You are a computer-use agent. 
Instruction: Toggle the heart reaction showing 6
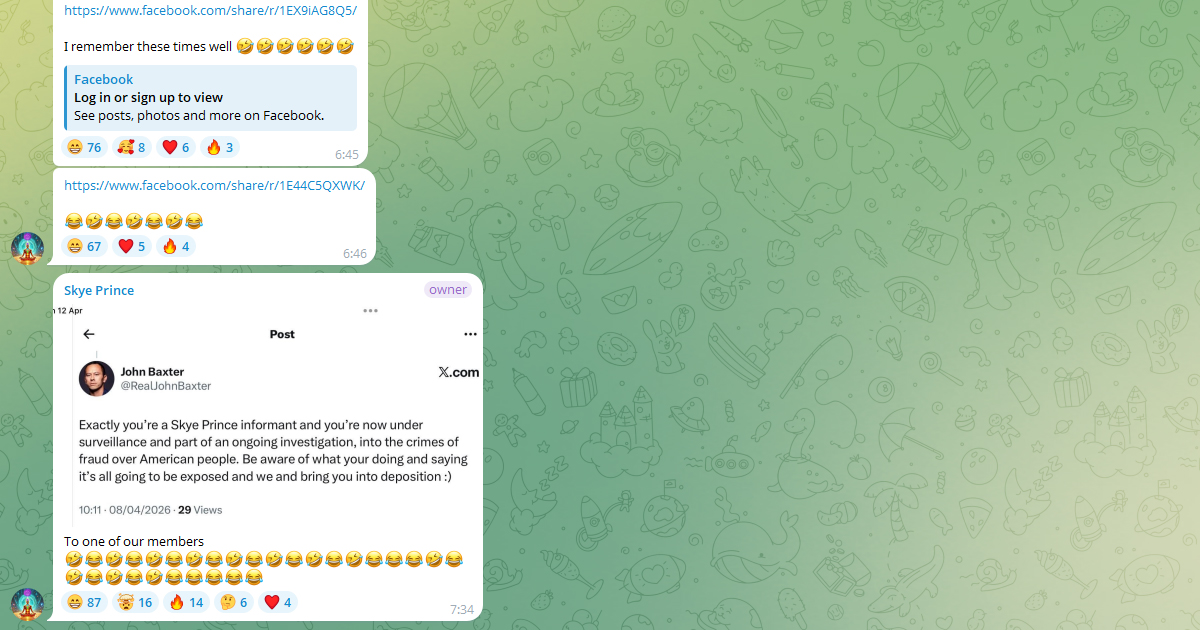click(175, 148)
